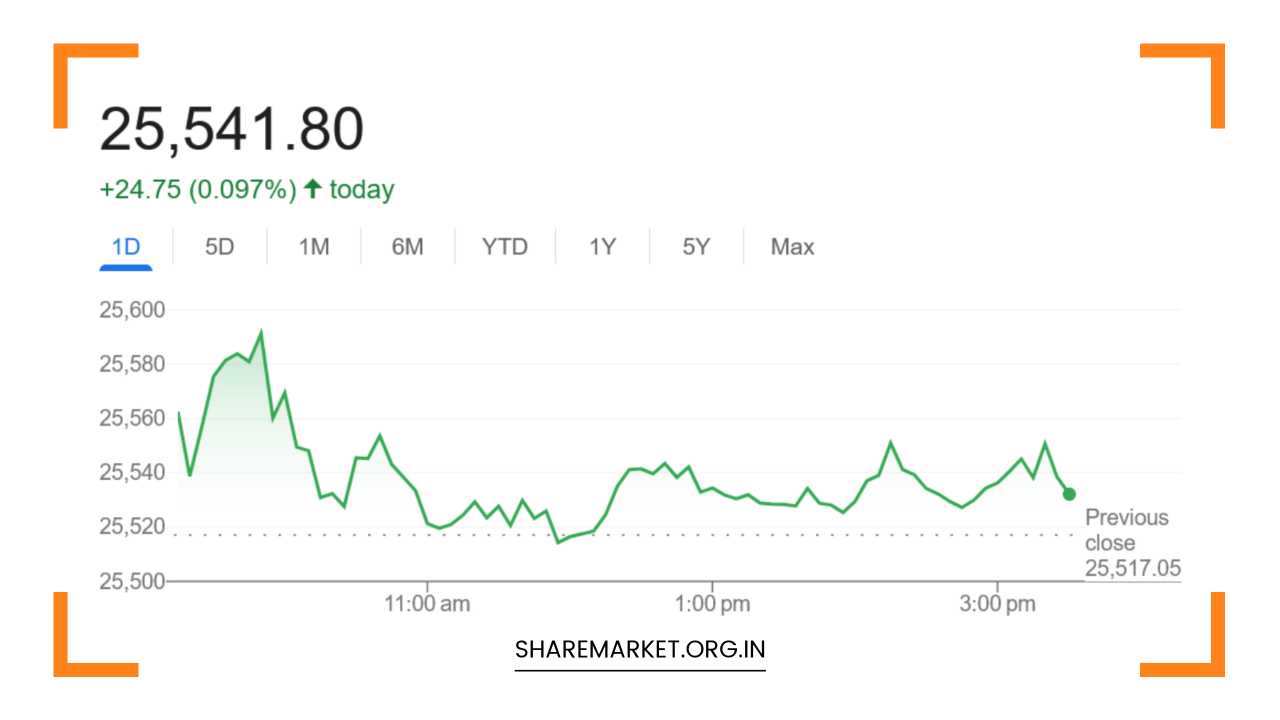Screen dimensions: 1280x720
Task: Open the 1M chart view
Action: point(313,246)
